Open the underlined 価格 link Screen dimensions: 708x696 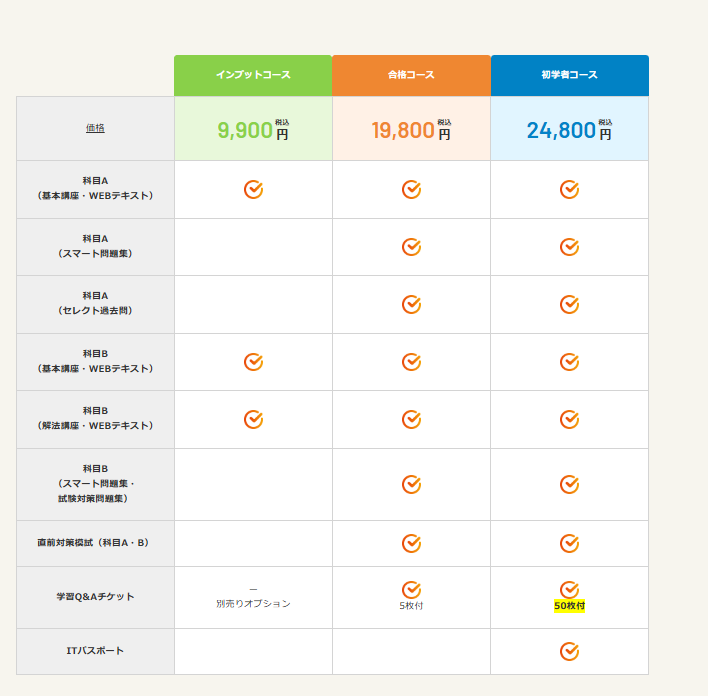click(x=95, y=128)
